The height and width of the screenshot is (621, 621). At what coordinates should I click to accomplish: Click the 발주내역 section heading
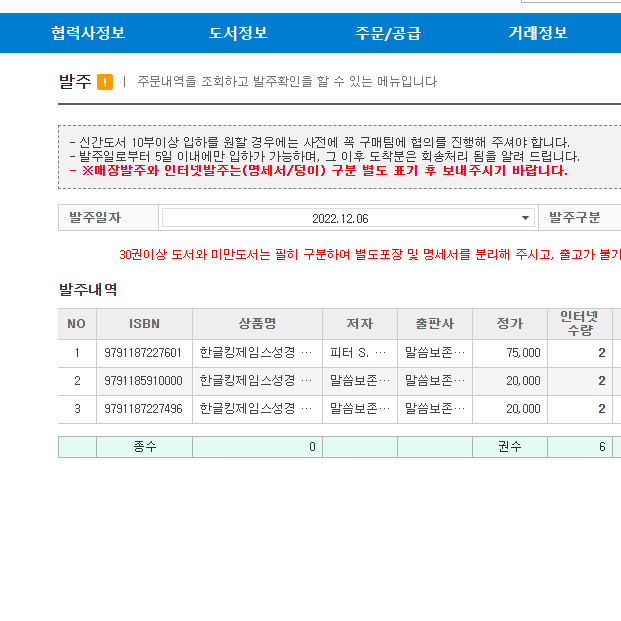click(88, 289)
